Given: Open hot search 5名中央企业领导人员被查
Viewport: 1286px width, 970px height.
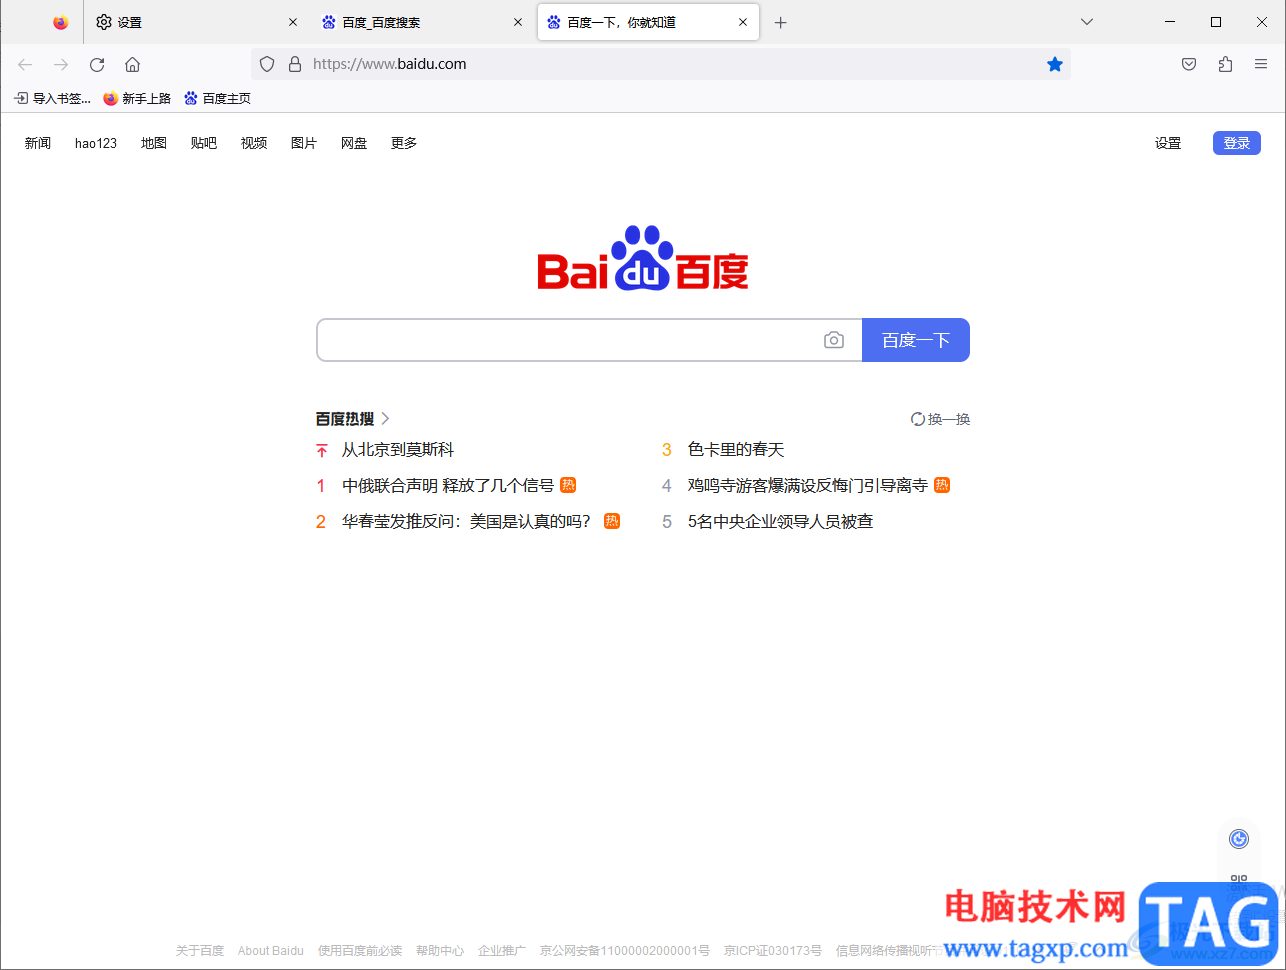Looking at the screenshot, I should pyautogui.click(x=781, y=522).
